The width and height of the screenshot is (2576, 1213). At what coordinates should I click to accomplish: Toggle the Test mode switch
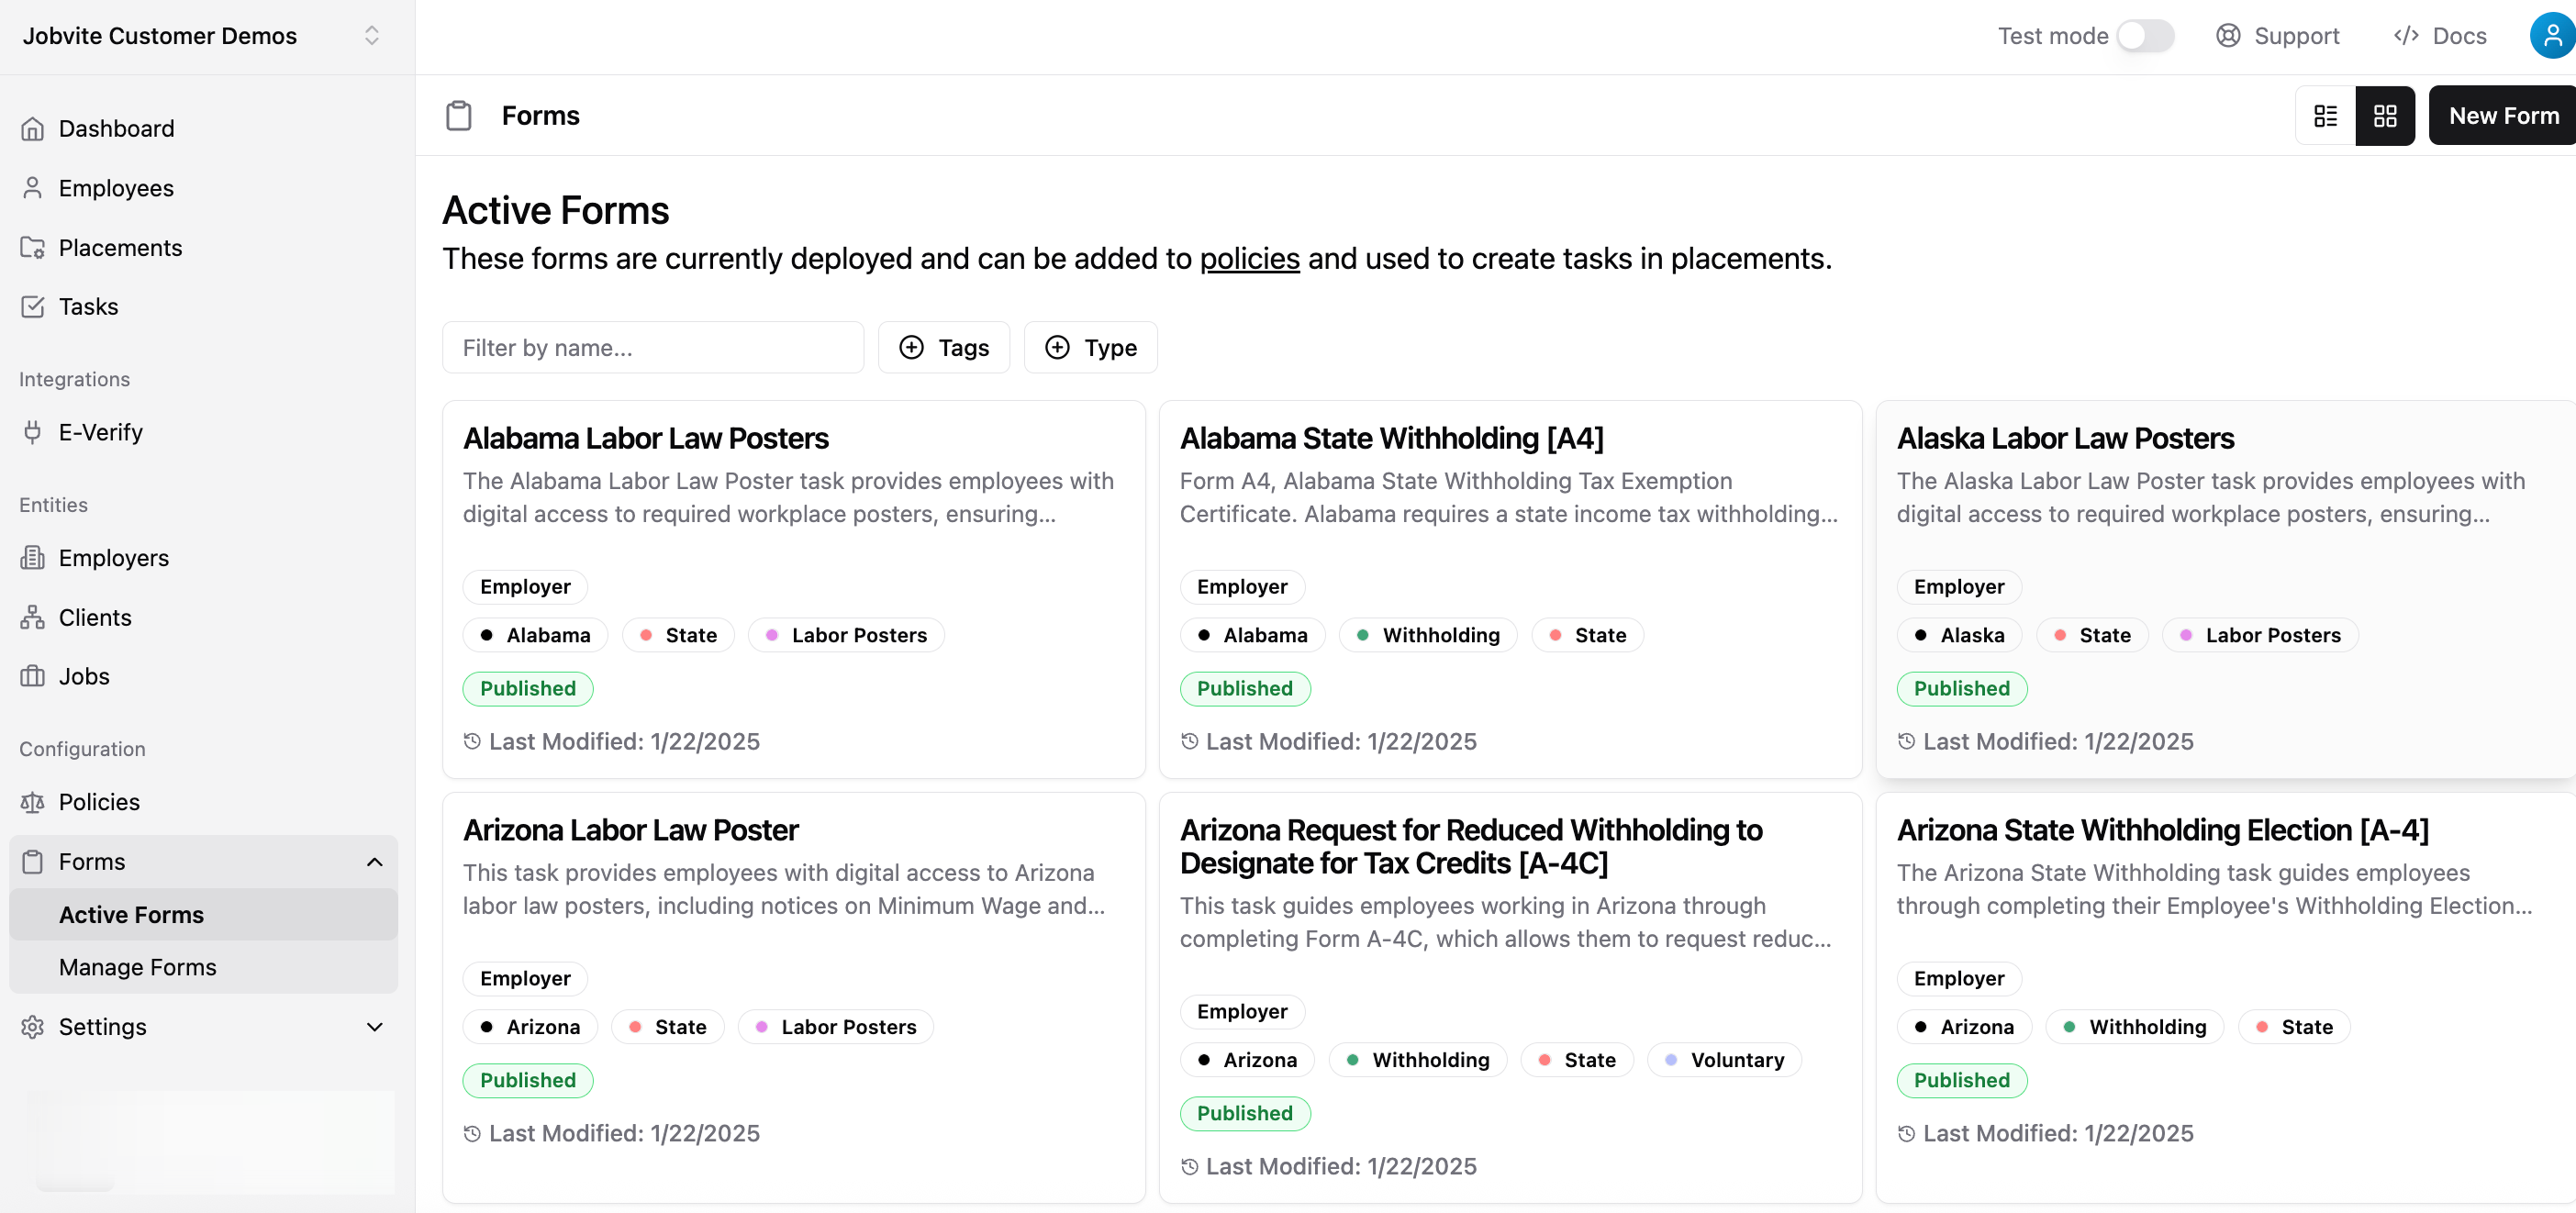point(2145,36)
